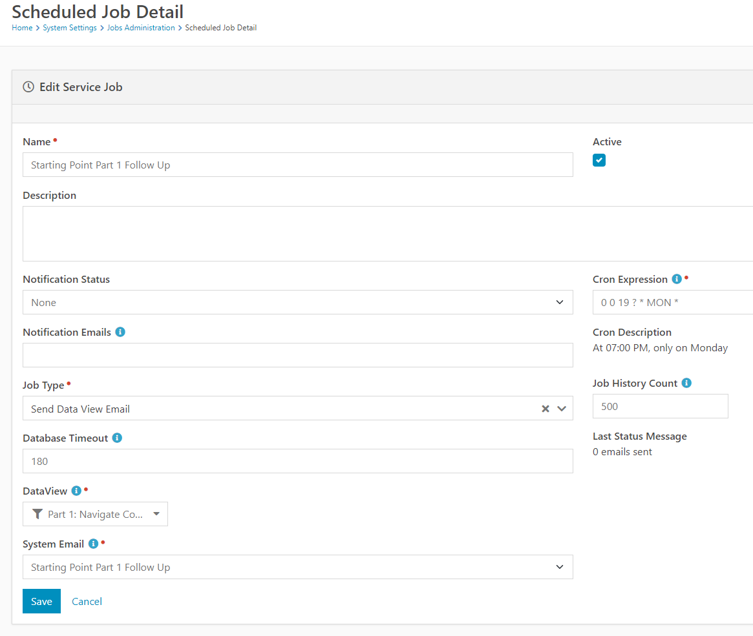The width and height of the screenshot is (753, 636).
Task: Click the filter icon in the DataView picker
Action: (x=37, y=514)
